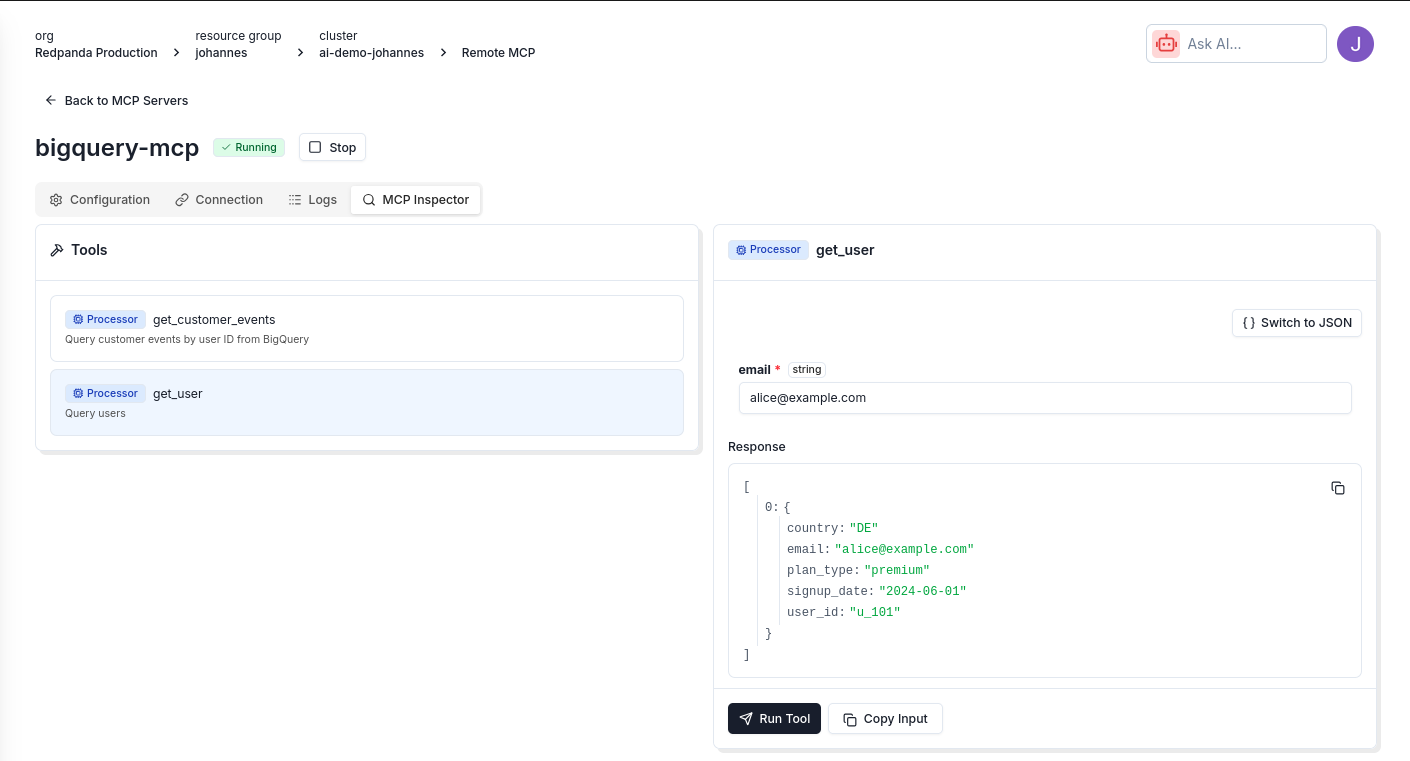This screenshot has width=1410, height=761.
Task: Click the Response label
Action: tap(757, 447)
